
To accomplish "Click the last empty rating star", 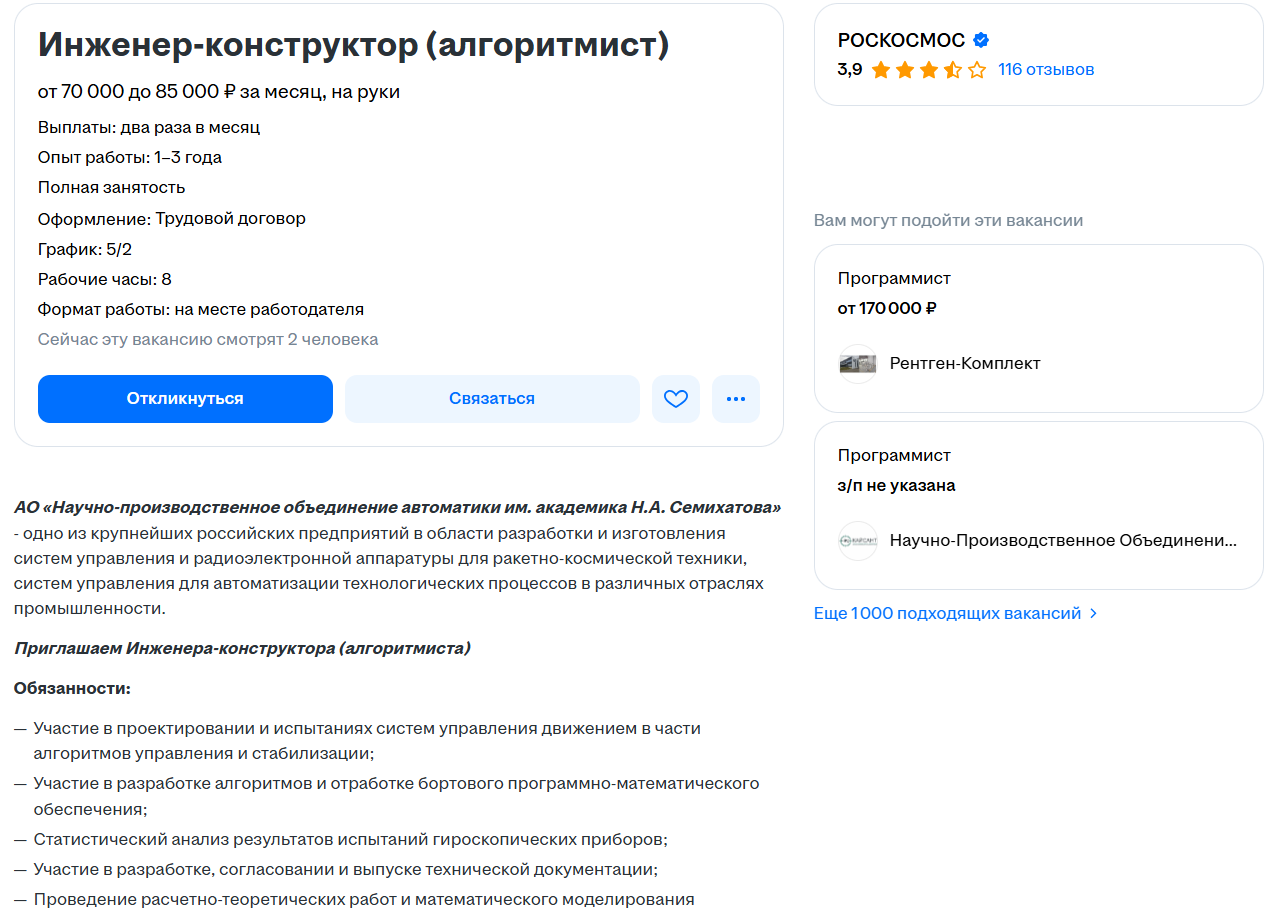I will point(977,70).
